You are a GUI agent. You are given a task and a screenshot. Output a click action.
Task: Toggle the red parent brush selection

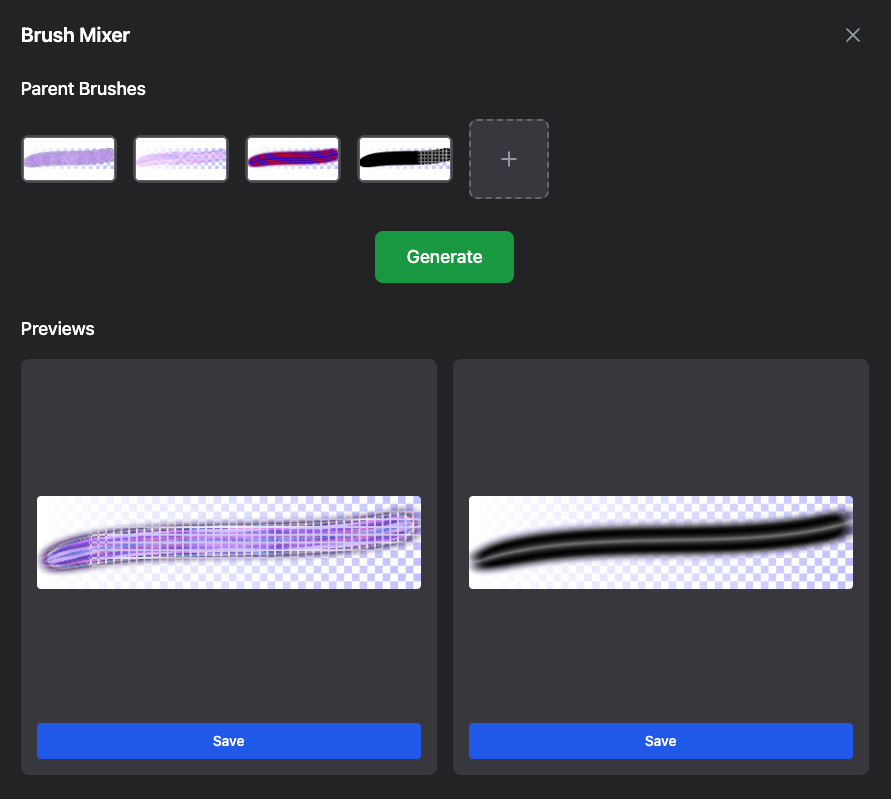tap(293, 158)
